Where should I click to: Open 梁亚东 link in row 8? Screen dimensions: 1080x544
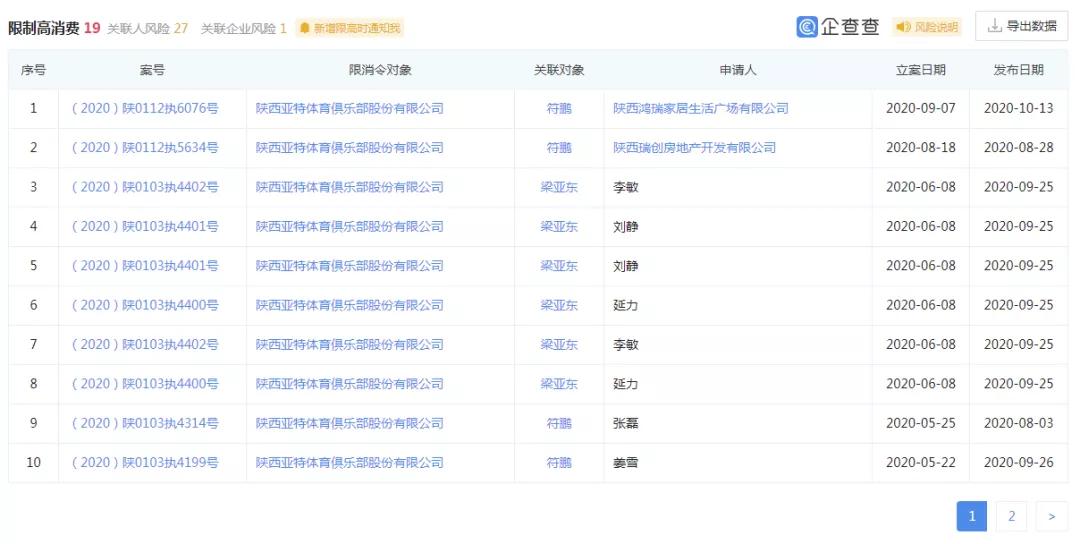click(x=559, y=384)
